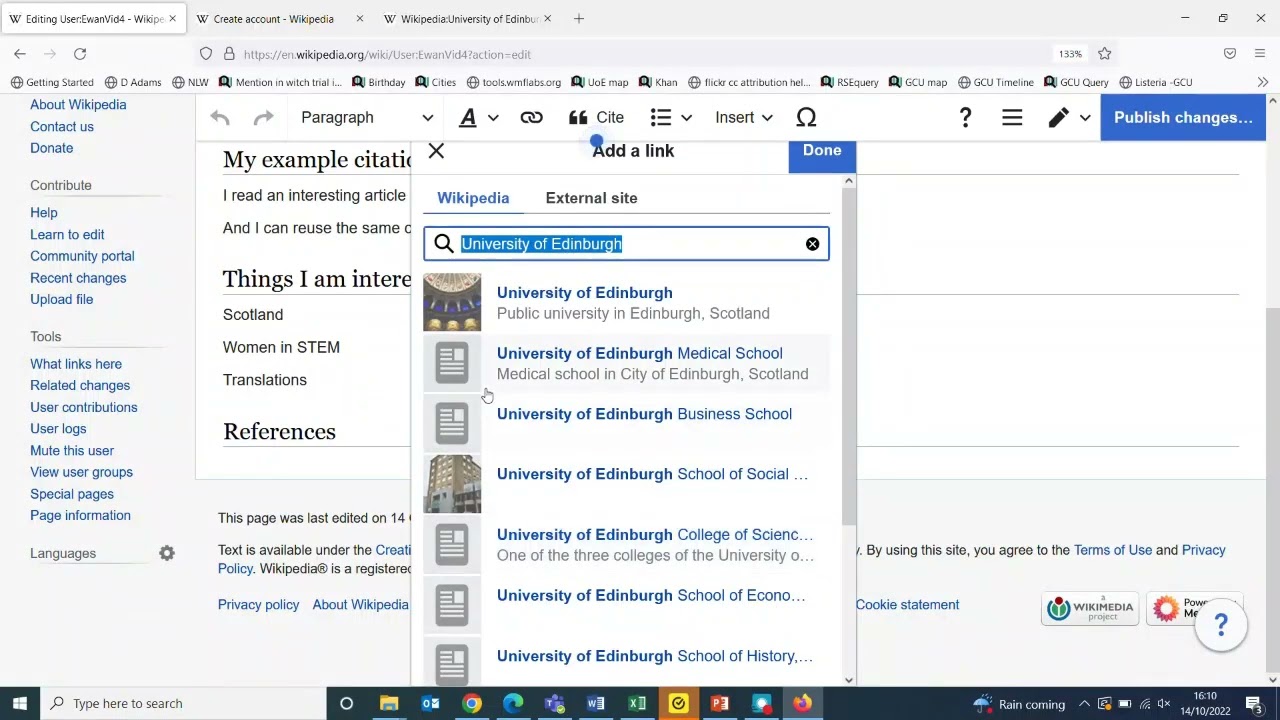
Task: Bookmark this page with star icon
Action: click(x=1104, y=54)
